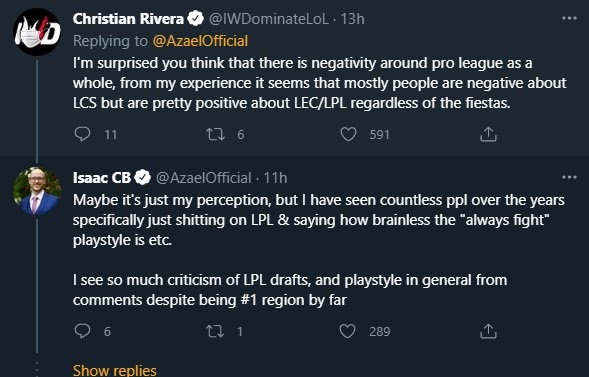Open Christian Rivera's profile name
This screenshot has height=377, width=589.
coord(128,19)
